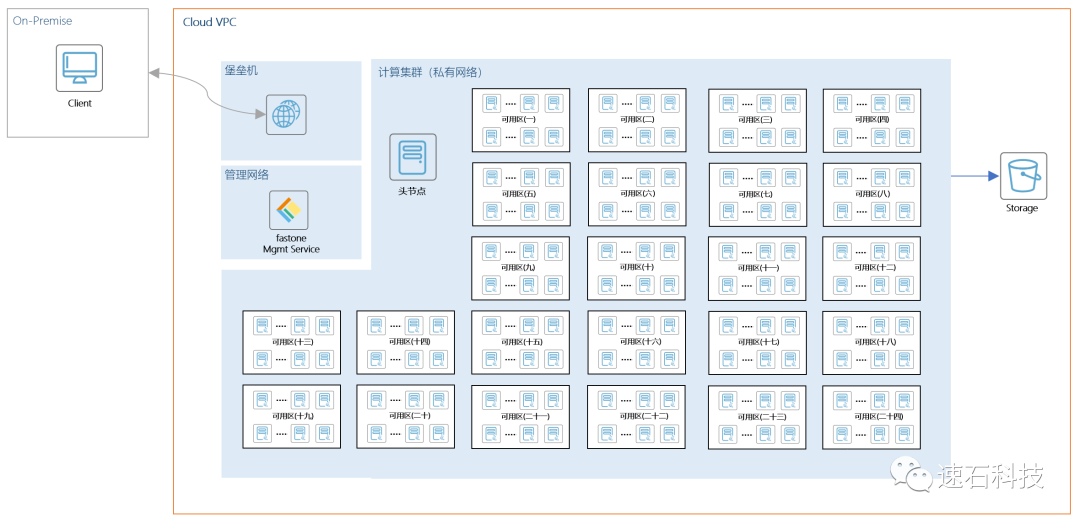The image size is (1080, 524).
Task: Select the 可用区(十四) label
Action: (410, 342)
